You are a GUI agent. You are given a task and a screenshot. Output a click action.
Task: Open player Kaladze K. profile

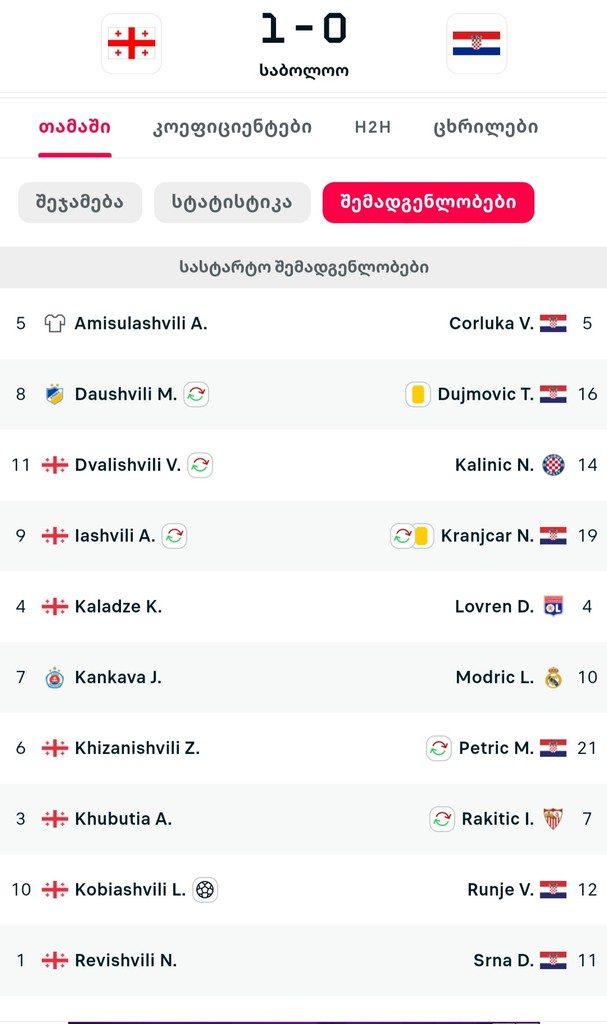tap(118, 606)
